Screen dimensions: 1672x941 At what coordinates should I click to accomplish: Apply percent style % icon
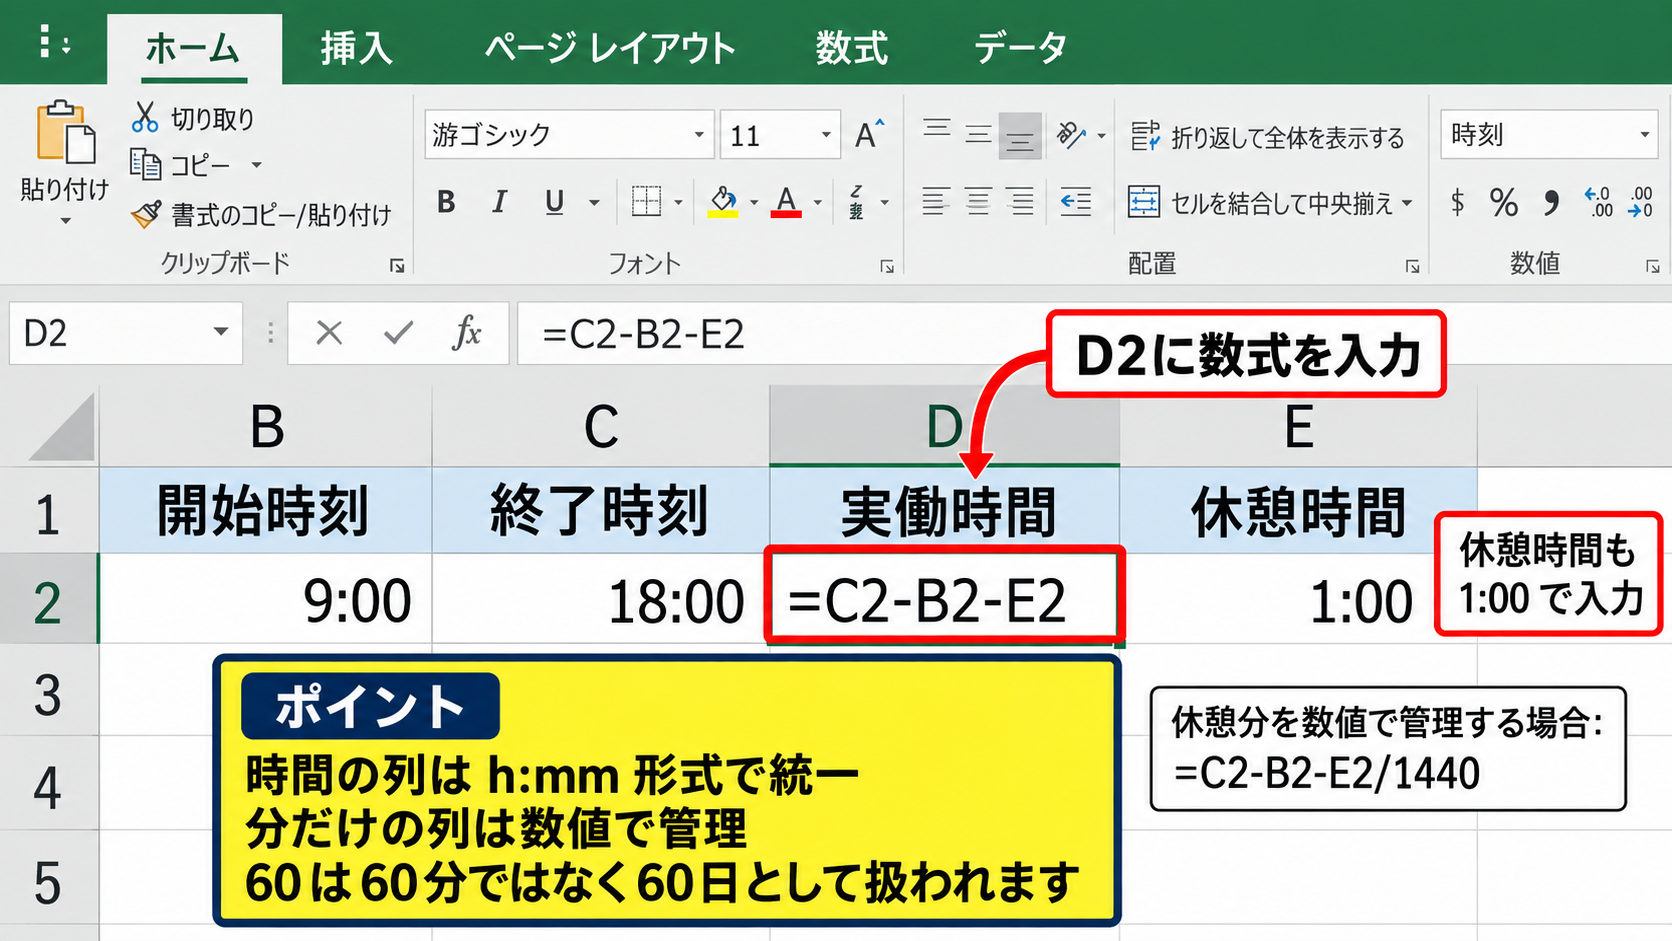pyautogui.click(x=1503, y=203)
